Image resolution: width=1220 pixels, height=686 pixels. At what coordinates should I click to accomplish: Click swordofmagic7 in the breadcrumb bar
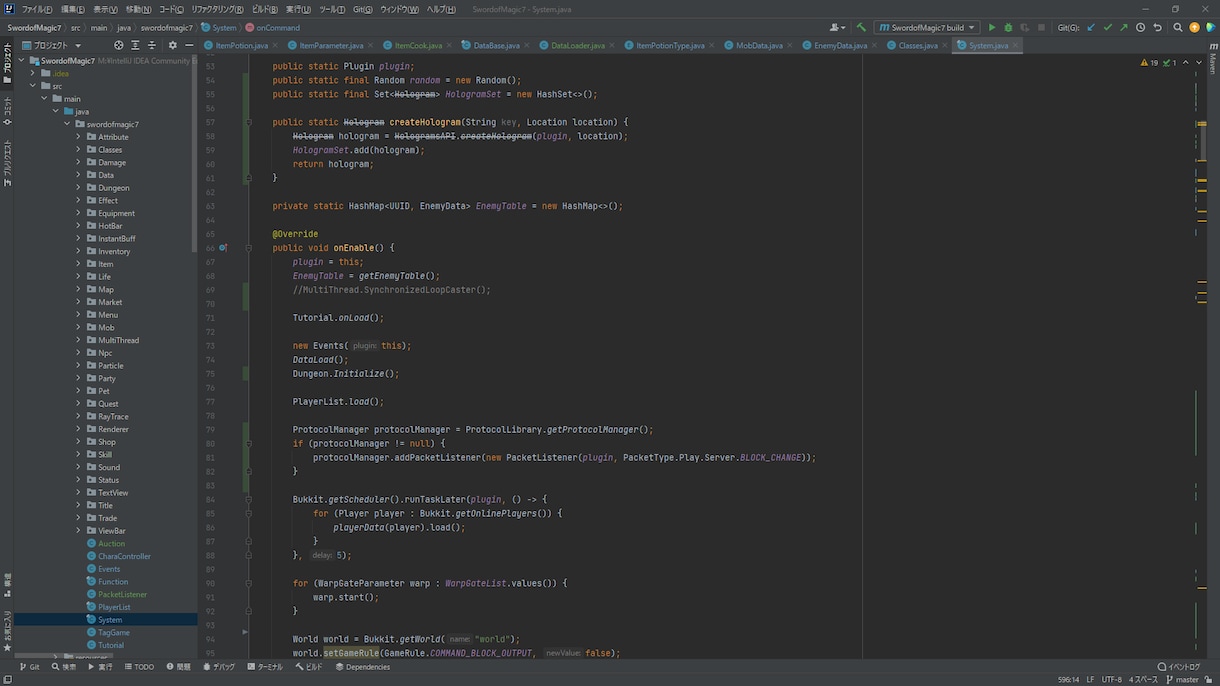point(166,28)
